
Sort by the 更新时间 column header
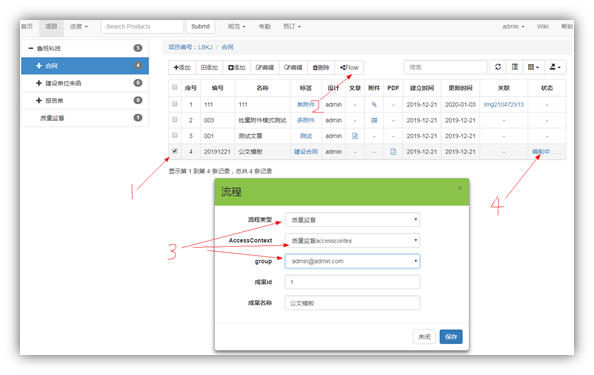click(x=460, y=88)
